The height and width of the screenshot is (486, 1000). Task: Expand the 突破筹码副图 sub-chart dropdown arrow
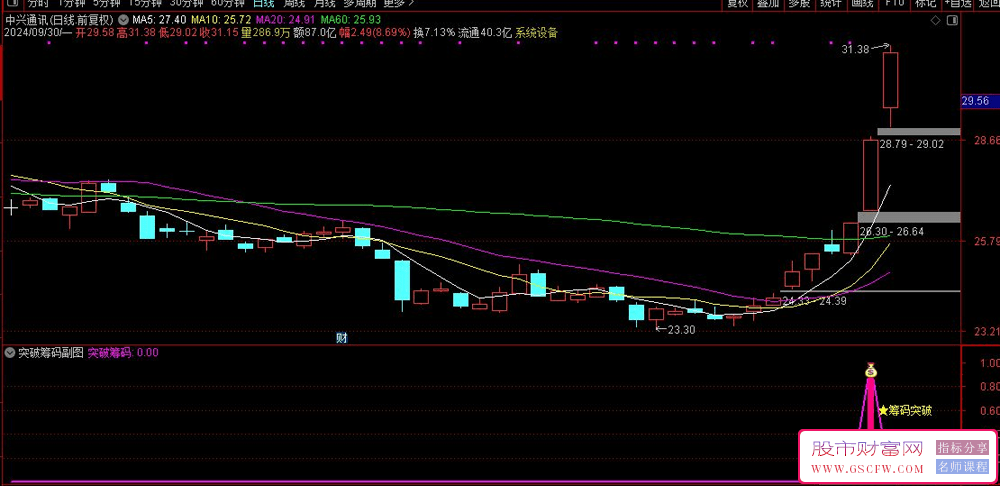pyautogui.click(x=9, y=353)
